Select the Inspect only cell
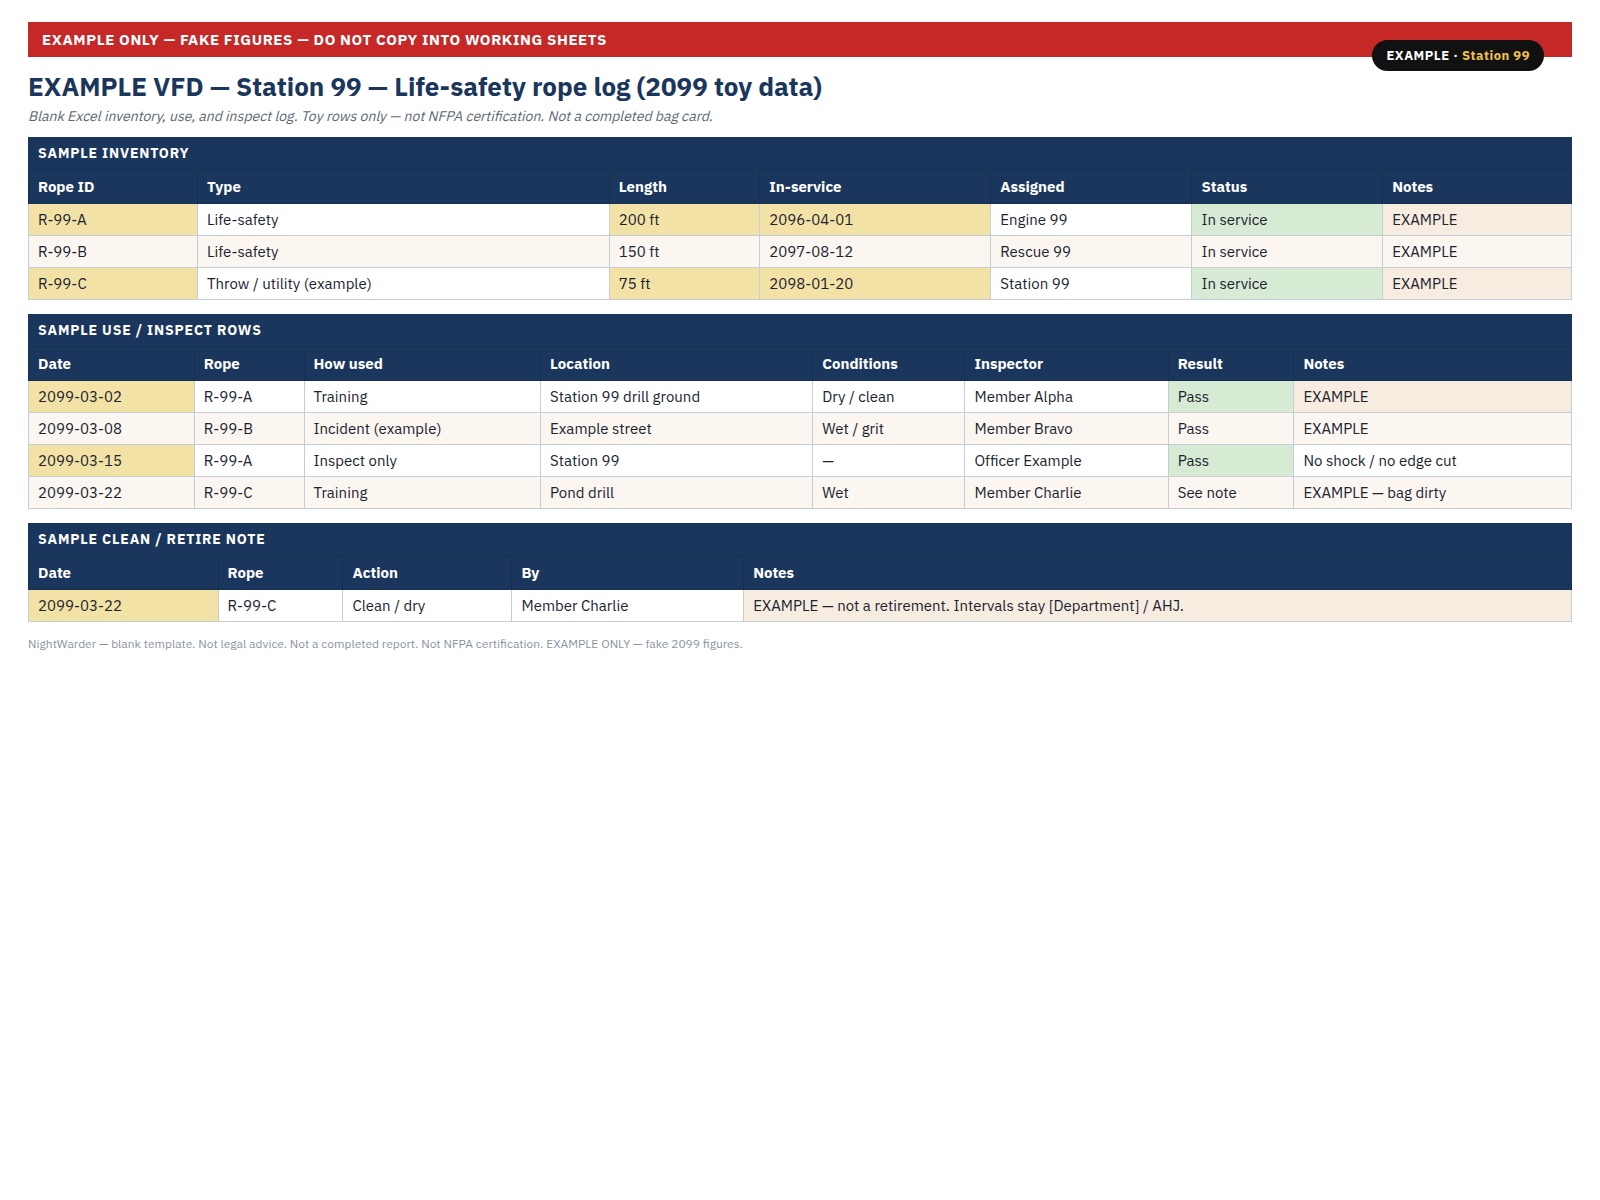 422,461
